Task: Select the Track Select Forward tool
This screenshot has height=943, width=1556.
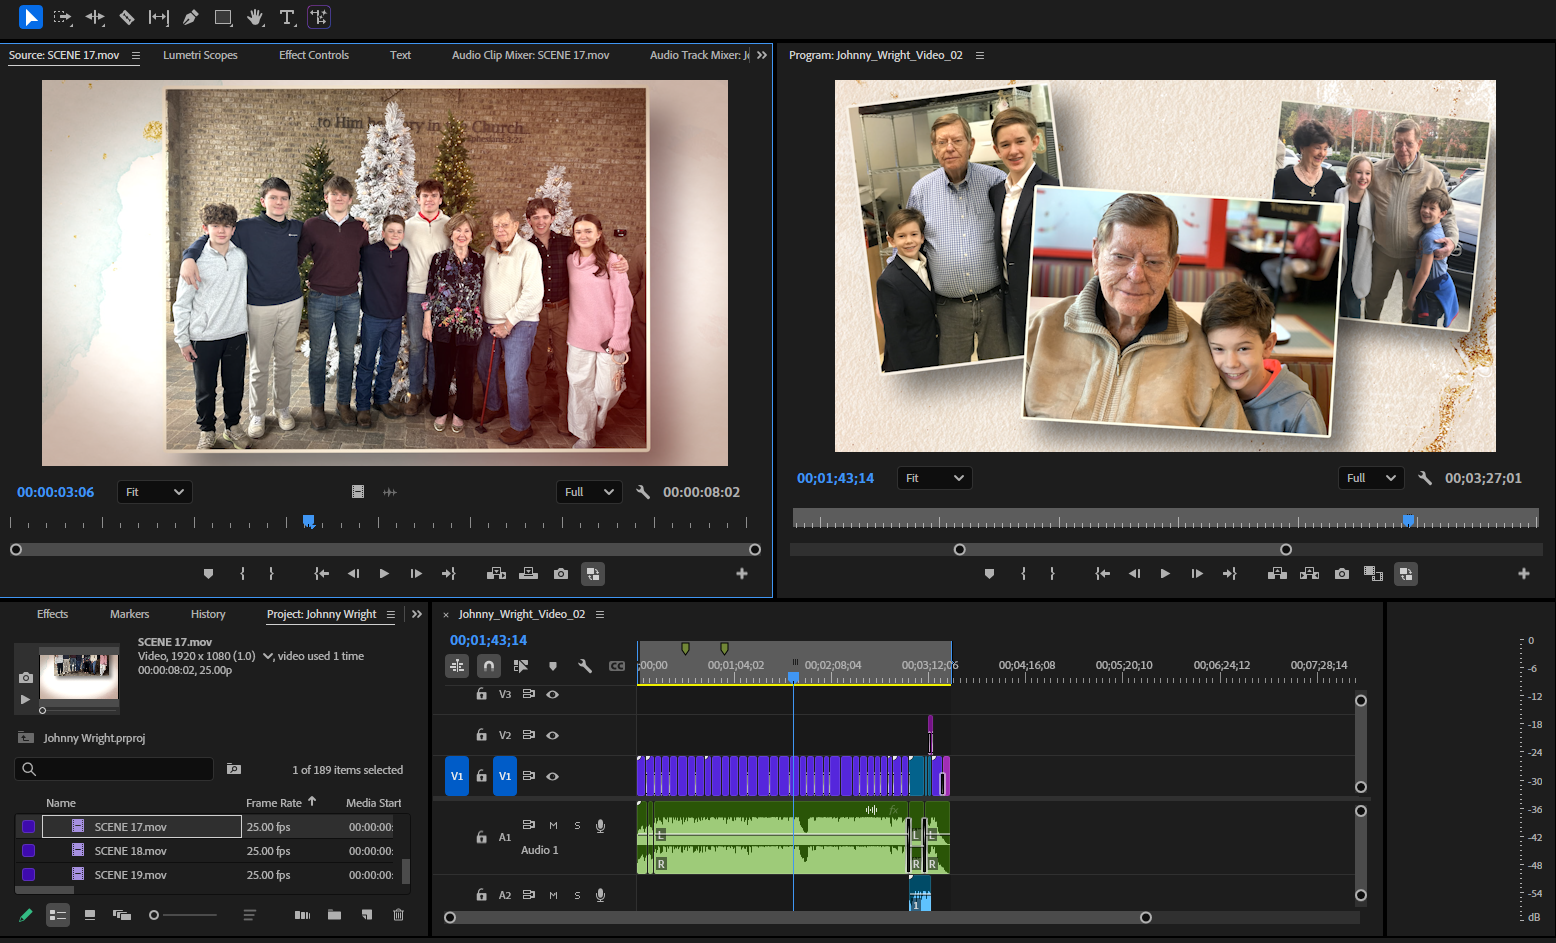Action: (x=63, y=17)
